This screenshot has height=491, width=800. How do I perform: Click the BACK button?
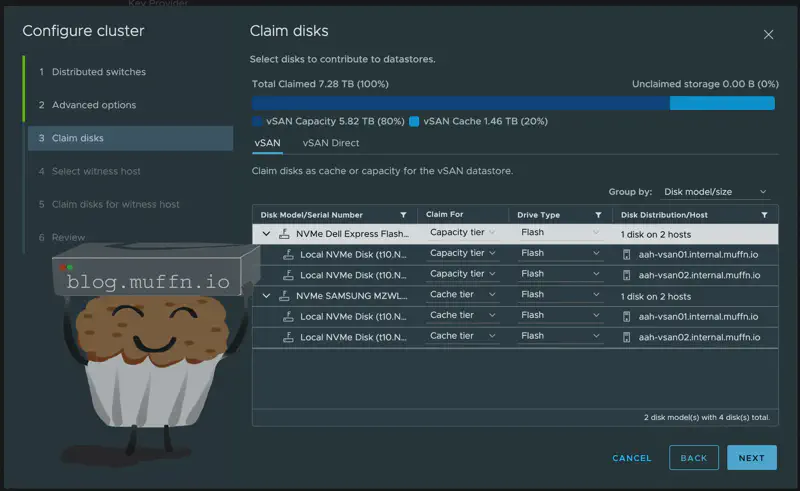pyautogui.click(x=693, y=458)
